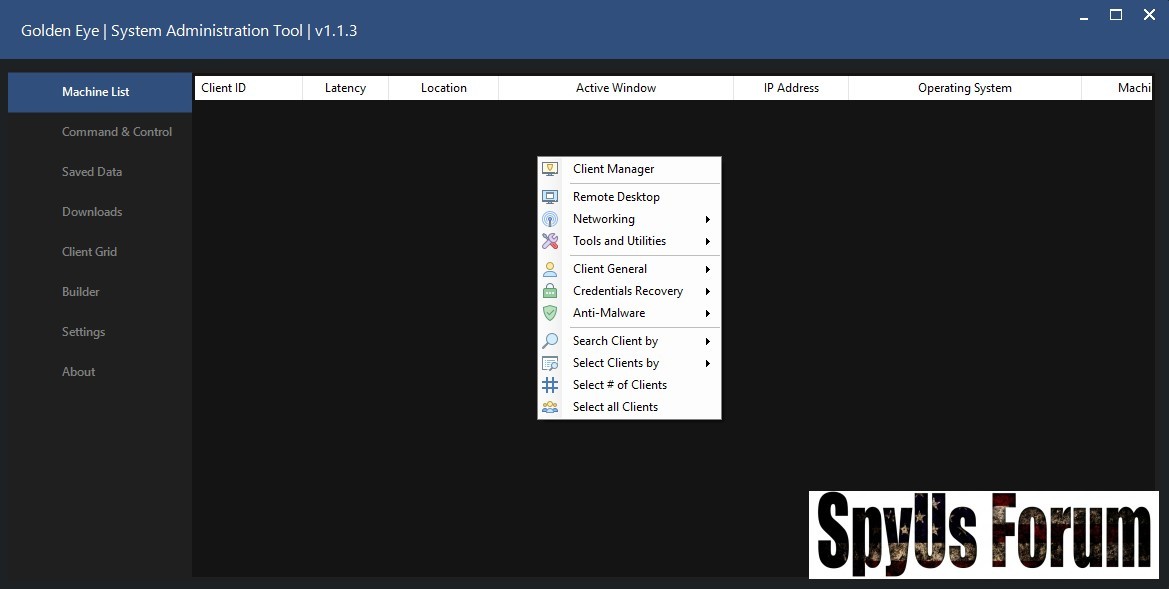Click the Client Manager icon in the context menu
1169x589 pixels.
[550, 169]
